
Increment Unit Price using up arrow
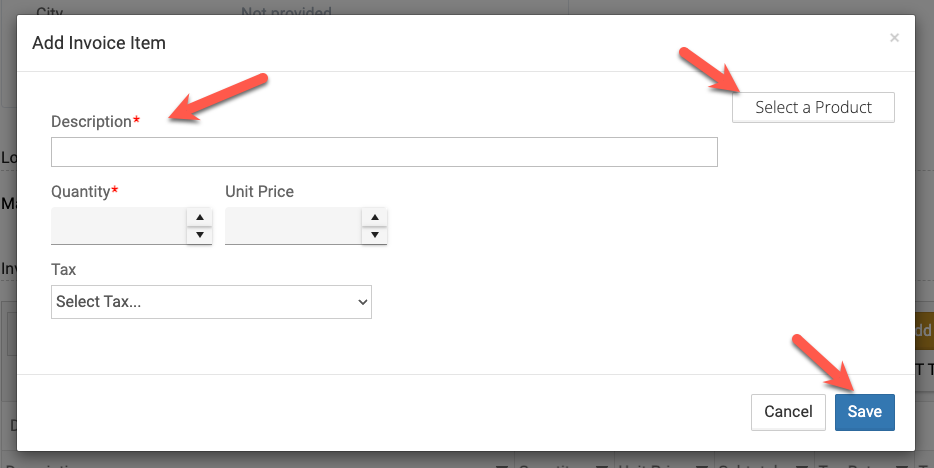(375, 217)
